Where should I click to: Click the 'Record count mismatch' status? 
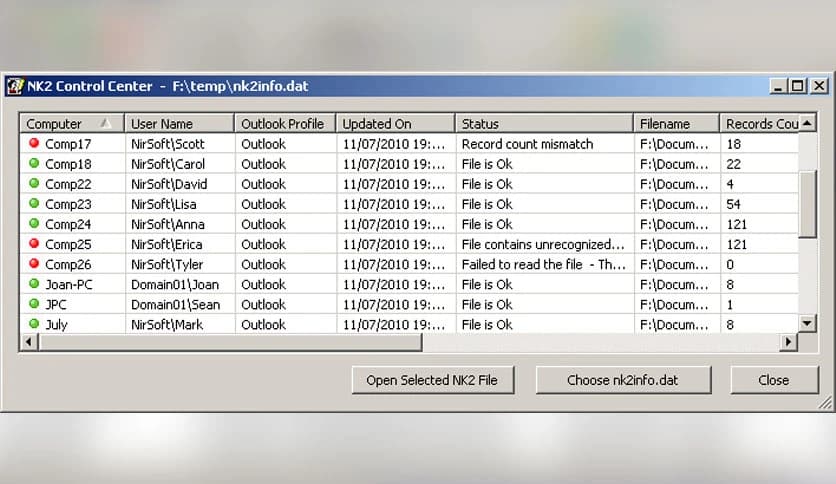click(527, 144)
